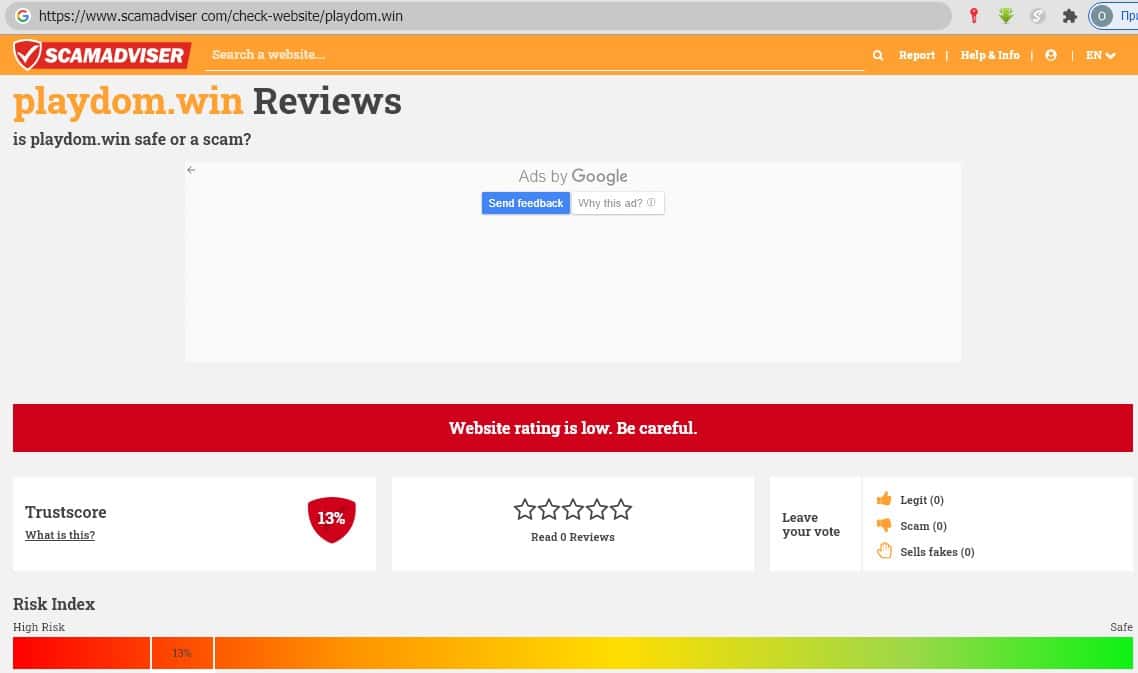Click the thumbs-down Scam icon
The height and width of the screenshot is (673, 1138).
click(x=883, y=525)
